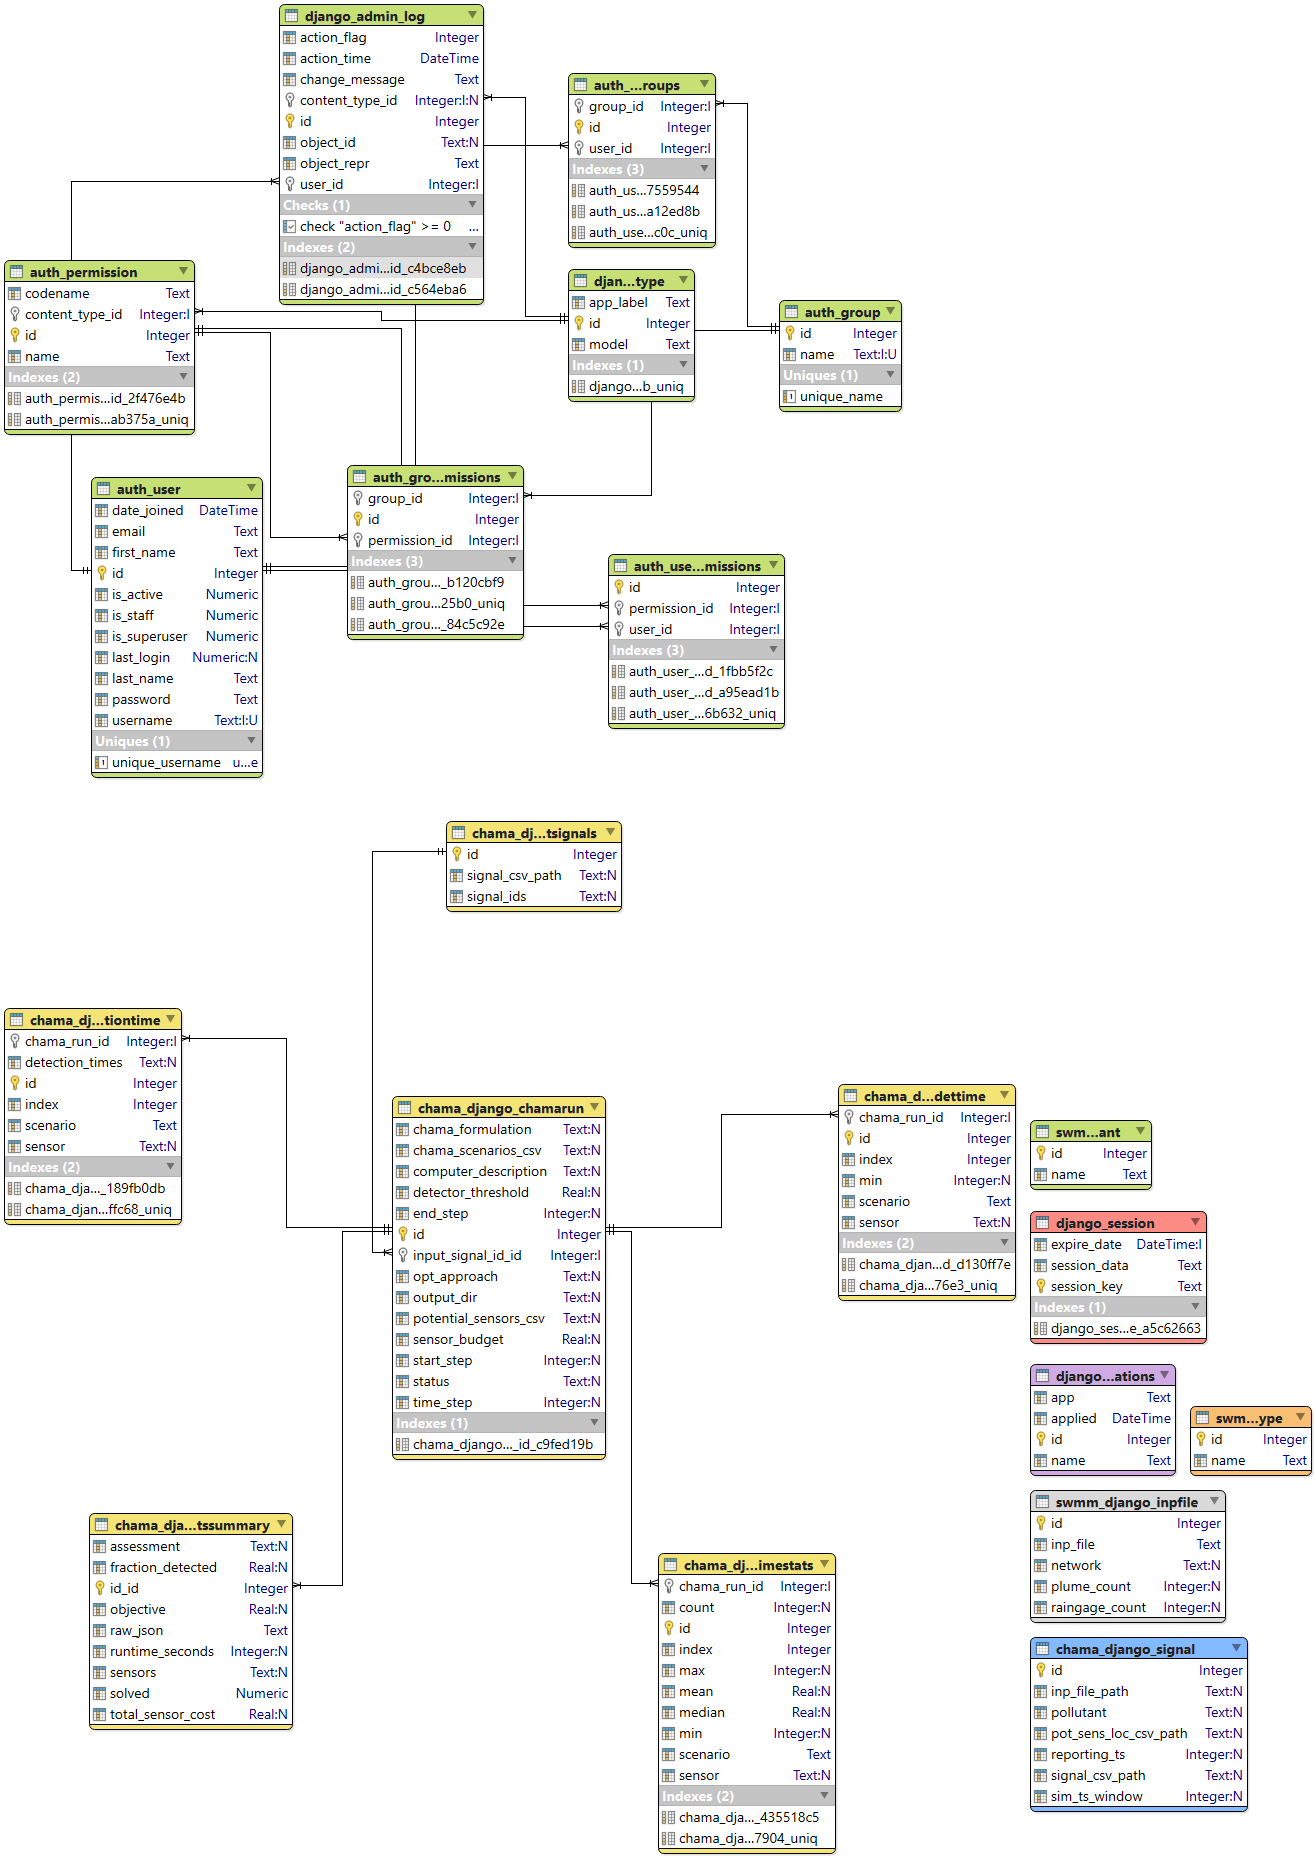Click the table icon on chama_django_signal header
1316x1858 pixels.
(x=1042, y=1649)
